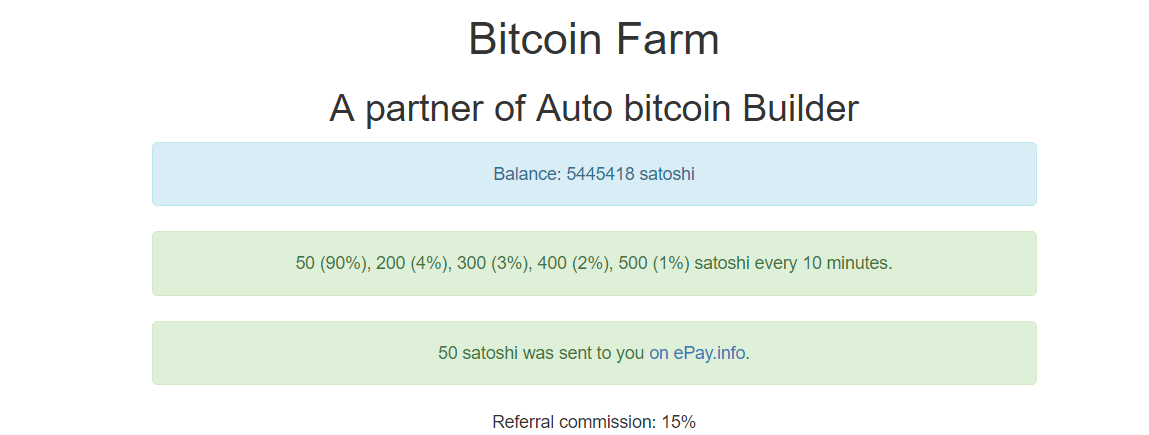
Task: Click the "200 (4%)" reward odds text
Action: tap(412, 264)
